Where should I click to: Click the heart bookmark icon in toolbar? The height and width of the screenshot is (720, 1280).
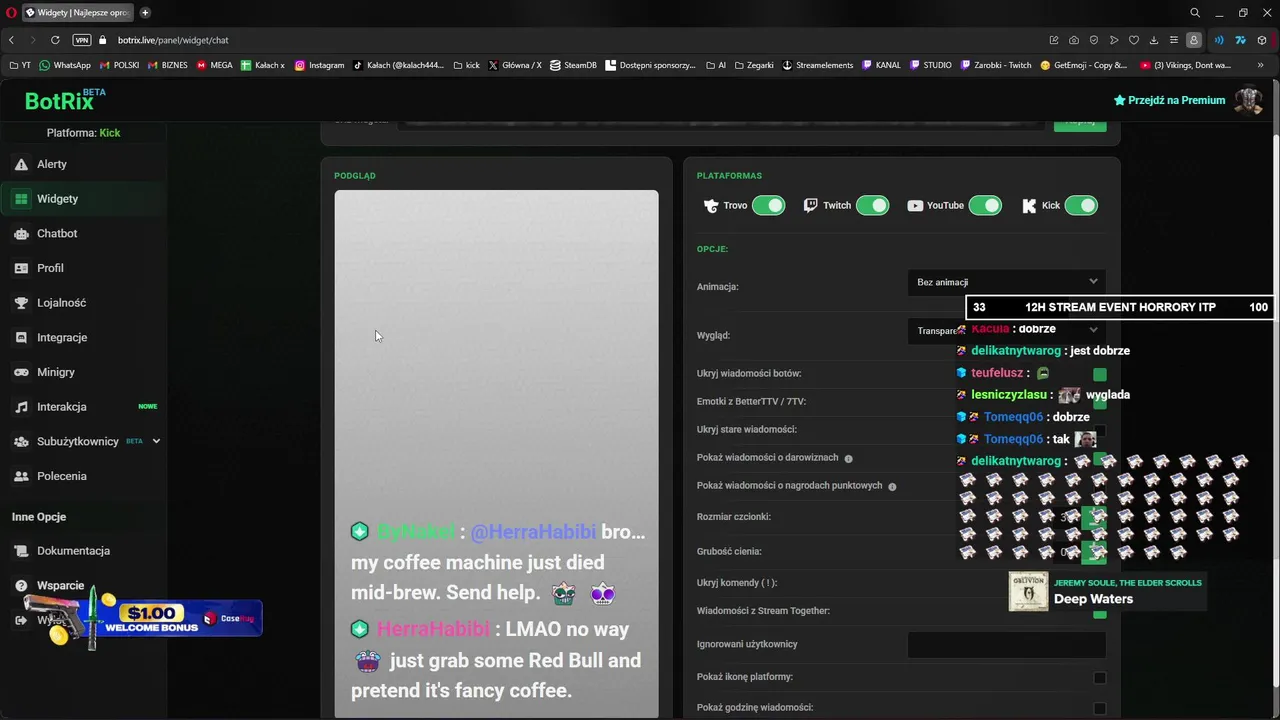click(x=1134, y=40)
